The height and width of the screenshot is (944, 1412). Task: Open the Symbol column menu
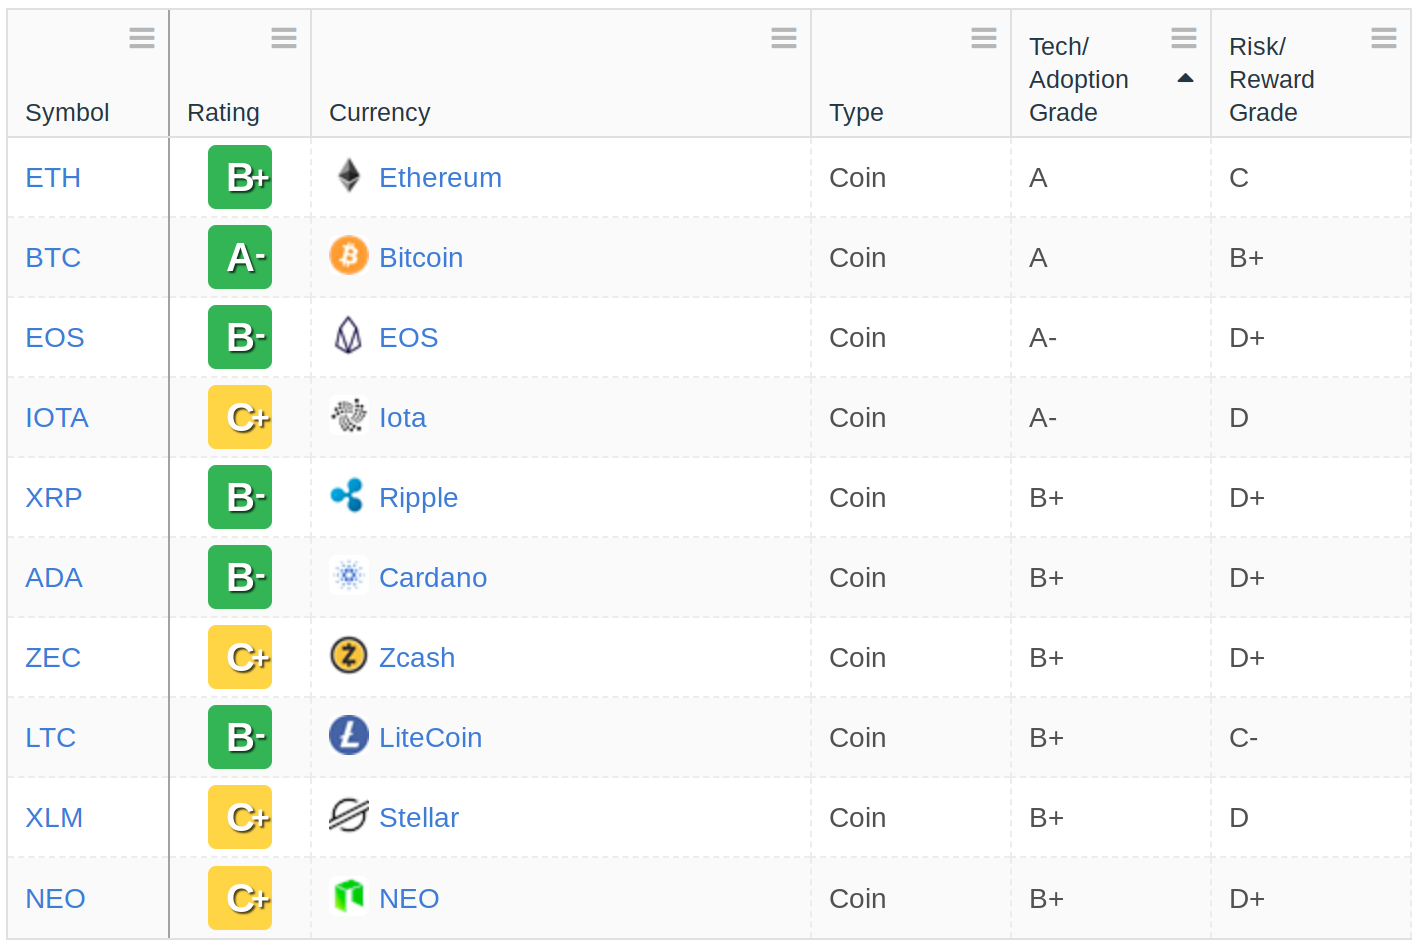point(142,38)
